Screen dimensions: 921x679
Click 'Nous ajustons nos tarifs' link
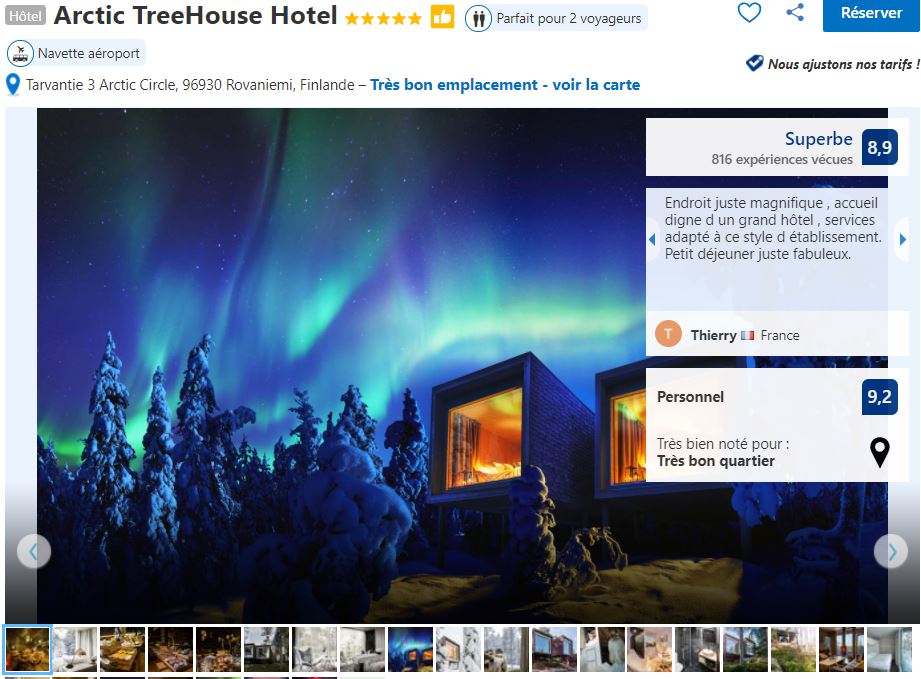click(843, 64)
